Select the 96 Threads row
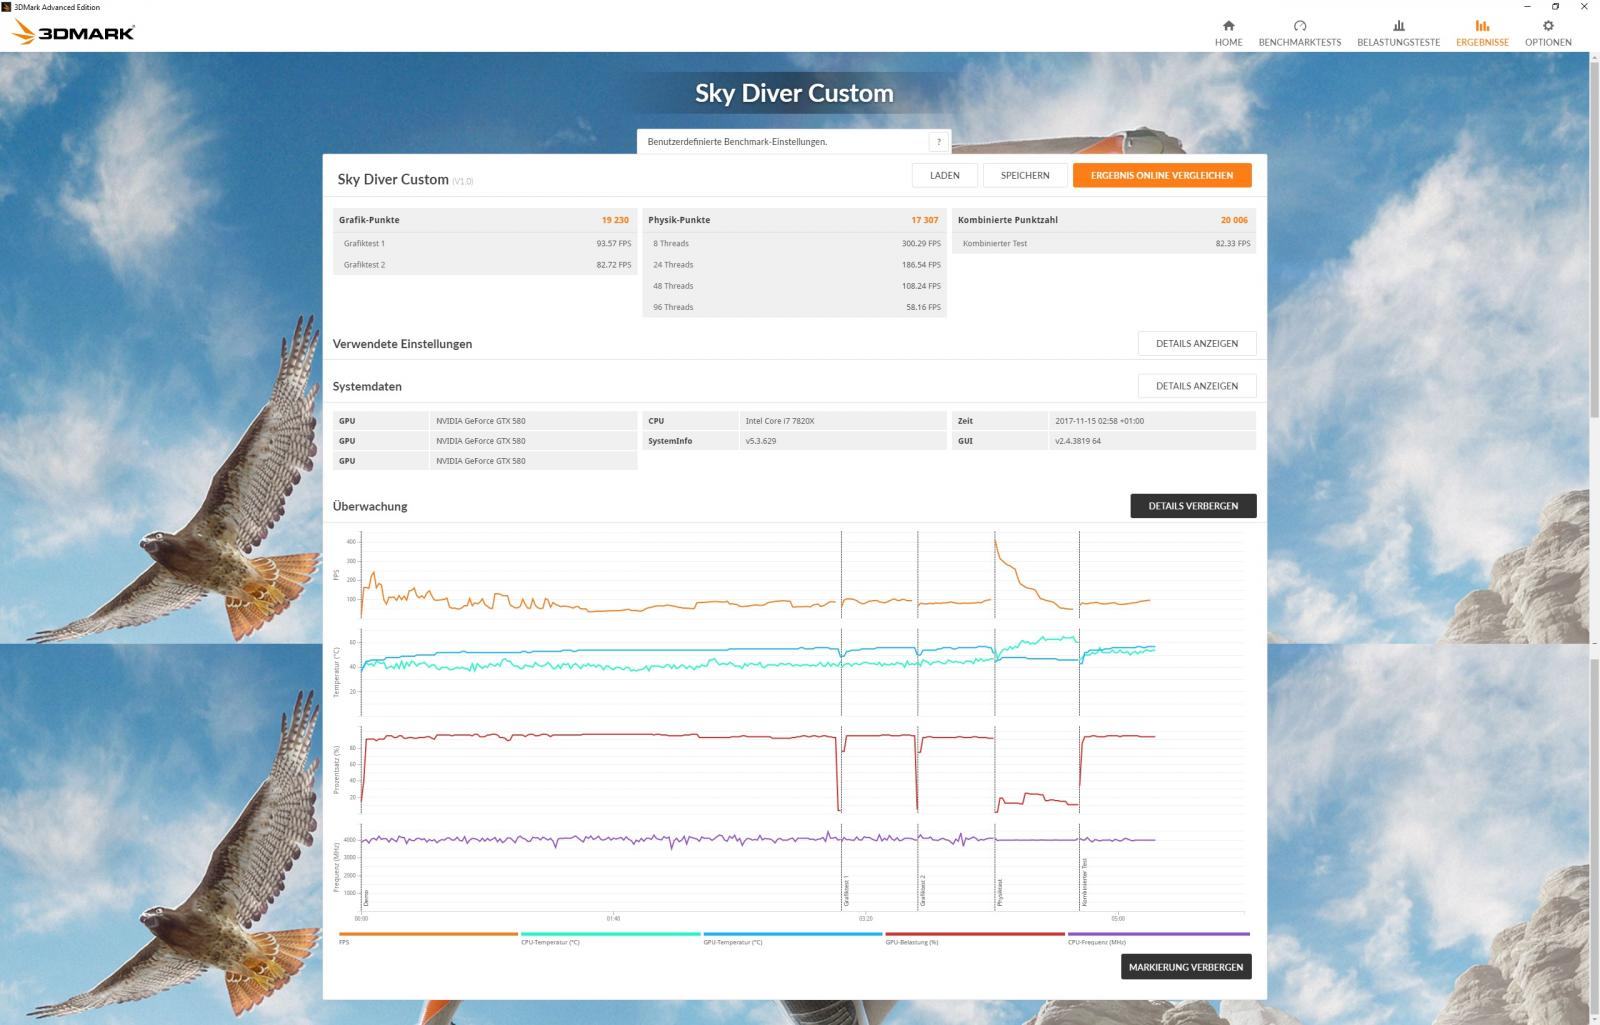The height and width of the screenshot is (1025, 1600). [794, 307]
